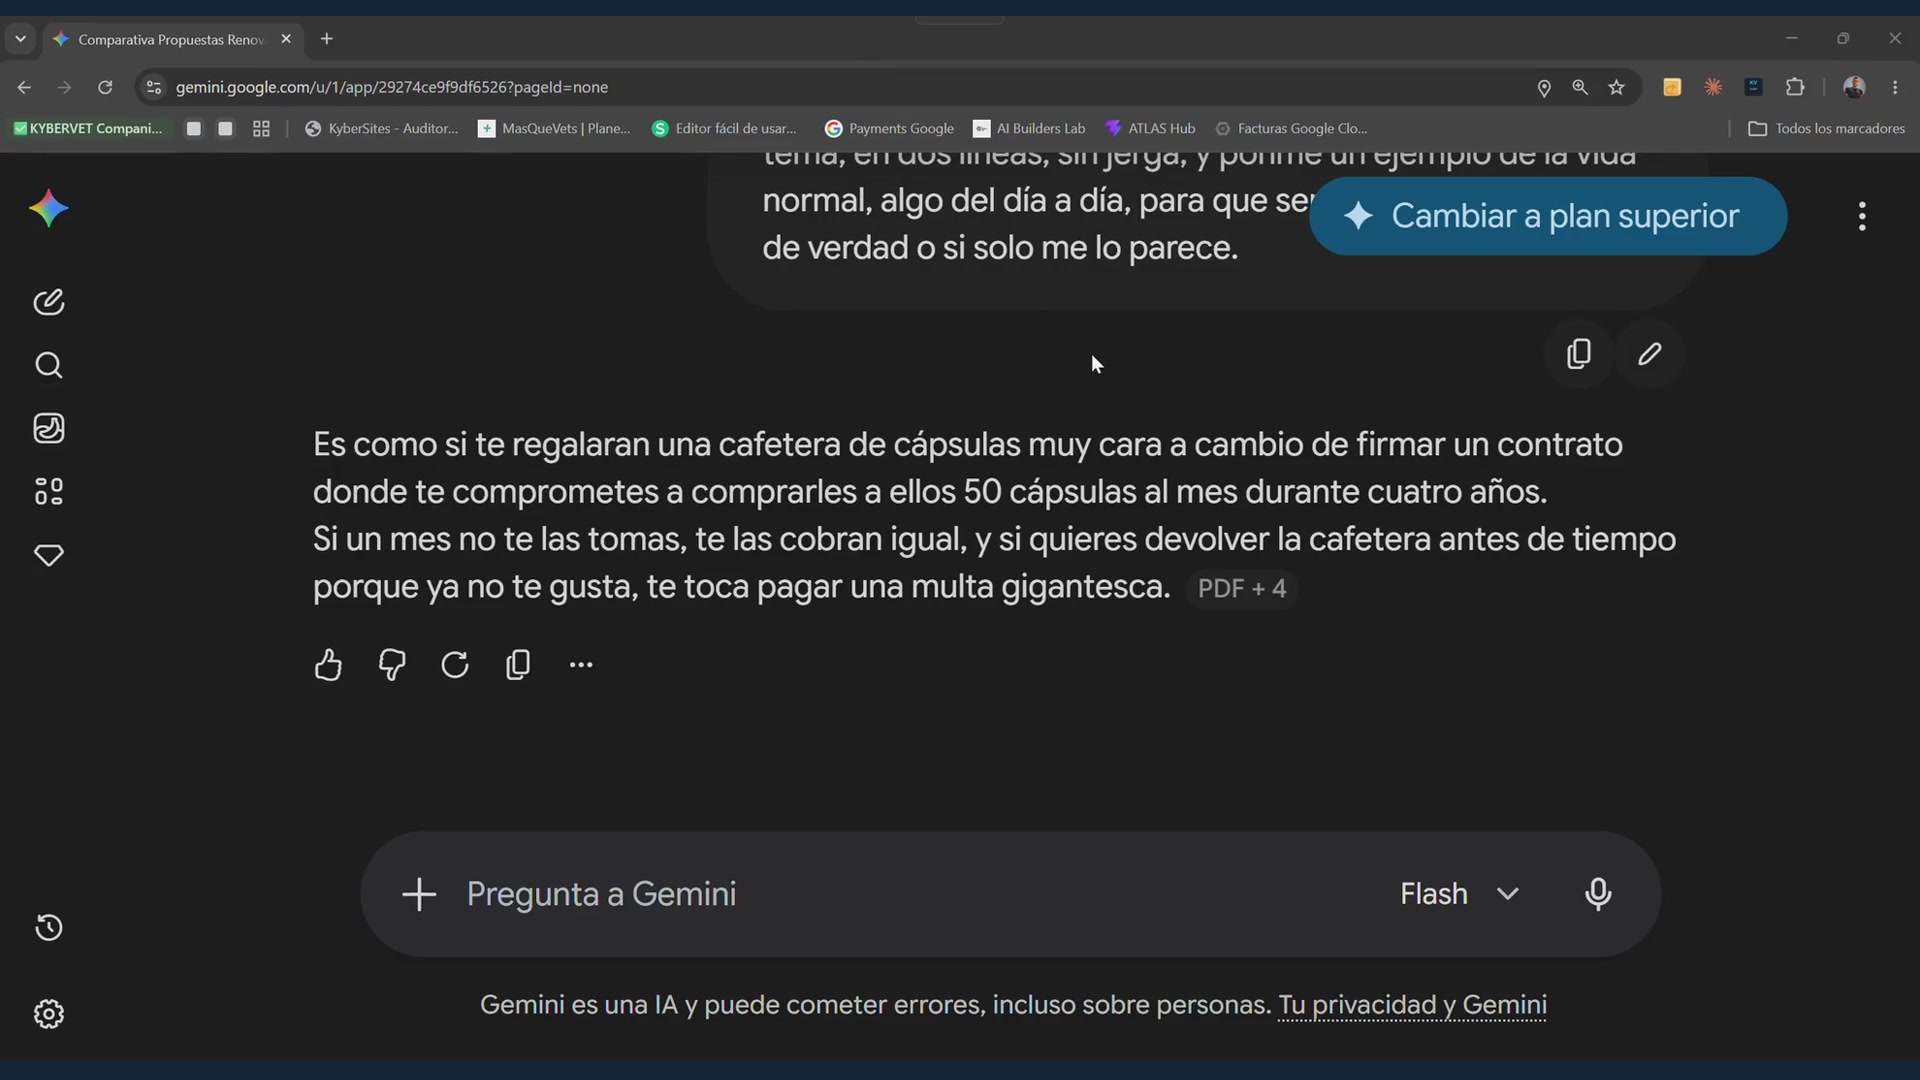
Task: Open KYBERVET Compani... bookmark
Action: [x=88, y=128]
